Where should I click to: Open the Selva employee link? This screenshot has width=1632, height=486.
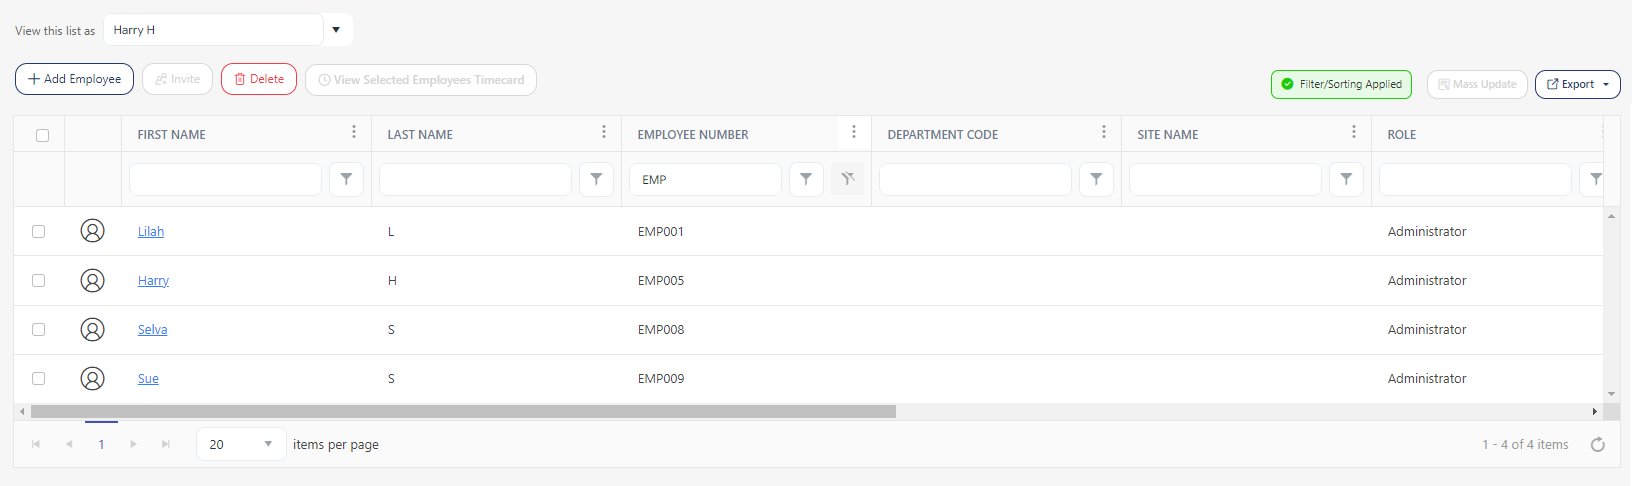152,330
